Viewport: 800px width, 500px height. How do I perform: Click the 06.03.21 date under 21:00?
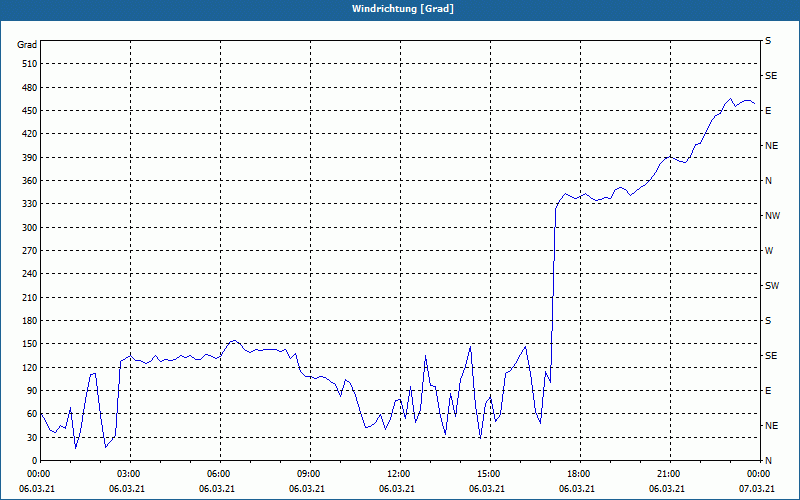click(x=667, y=489)
